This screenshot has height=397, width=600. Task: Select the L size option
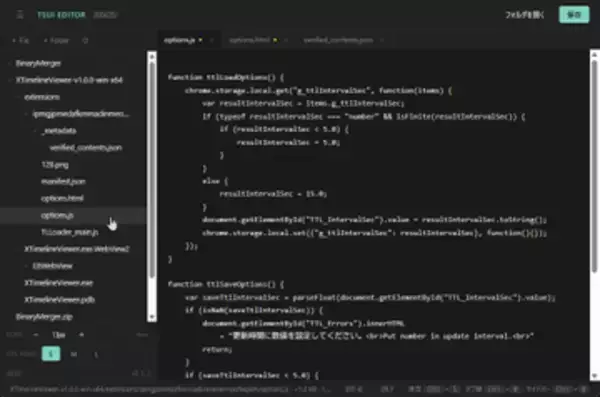click(x=96, y=354)
